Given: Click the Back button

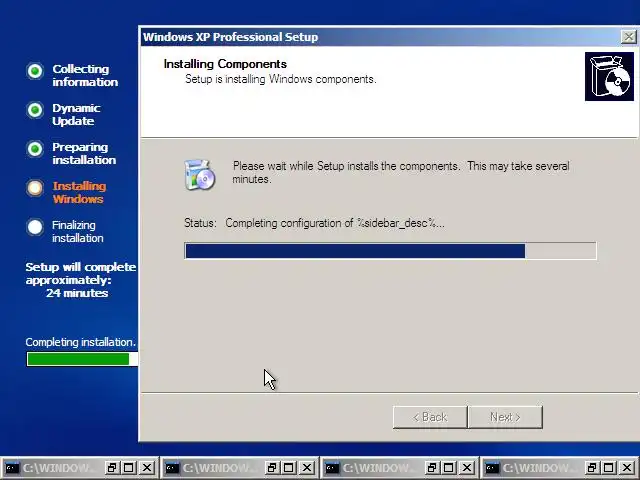Looking at the screenshot, I should click(430, 417).
